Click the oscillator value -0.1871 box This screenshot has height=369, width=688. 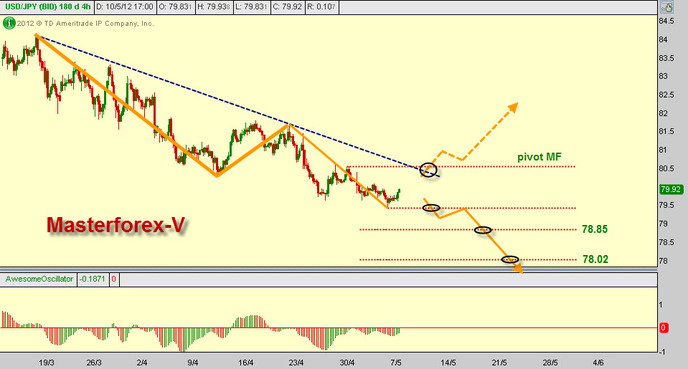[x=93, y=279]
